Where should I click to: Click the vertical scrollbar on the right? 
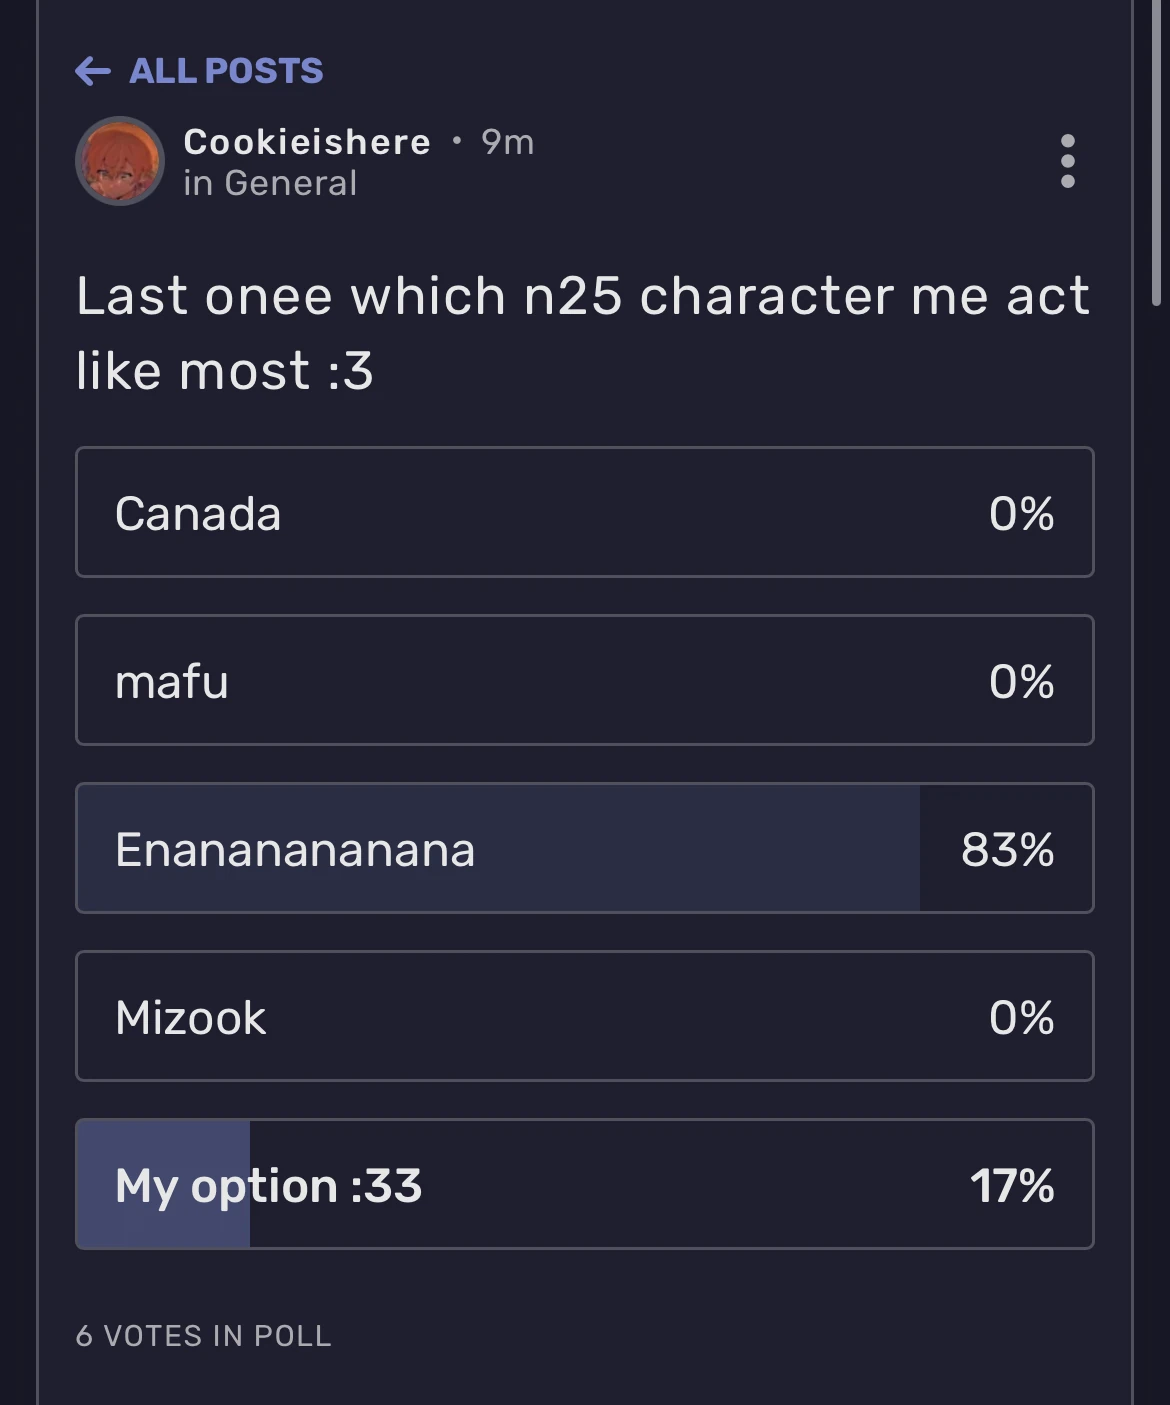[x=1157, y=150]
